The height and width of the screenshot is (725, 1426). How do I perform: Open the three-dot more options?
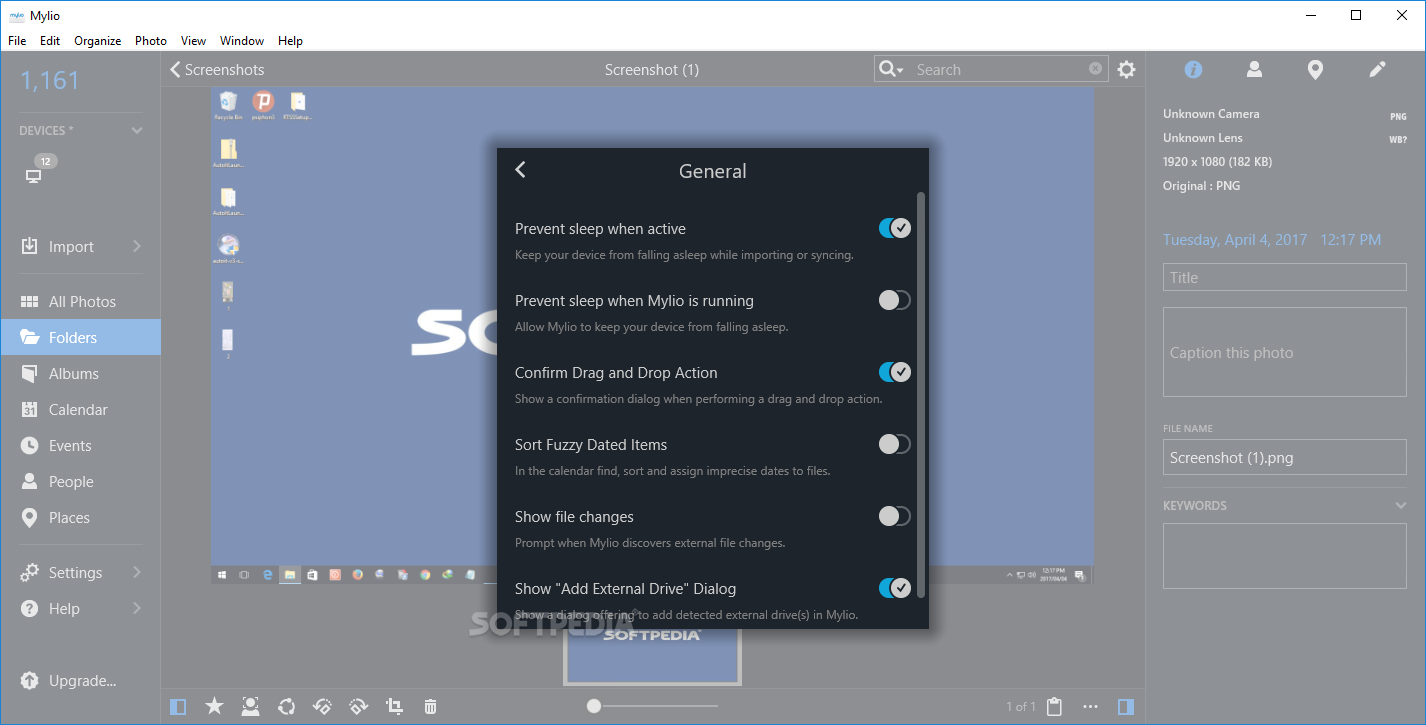(x=1090, y=707)
